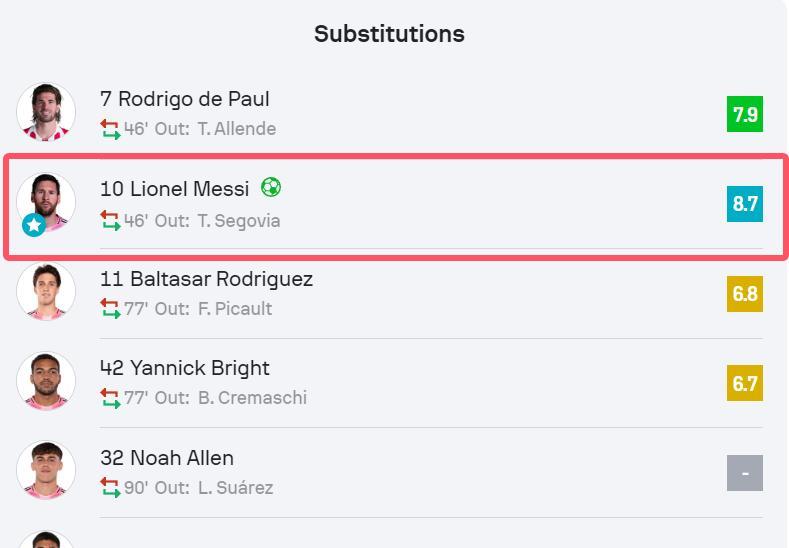Open Yannick Bright's player photo

tap(46, 381)
